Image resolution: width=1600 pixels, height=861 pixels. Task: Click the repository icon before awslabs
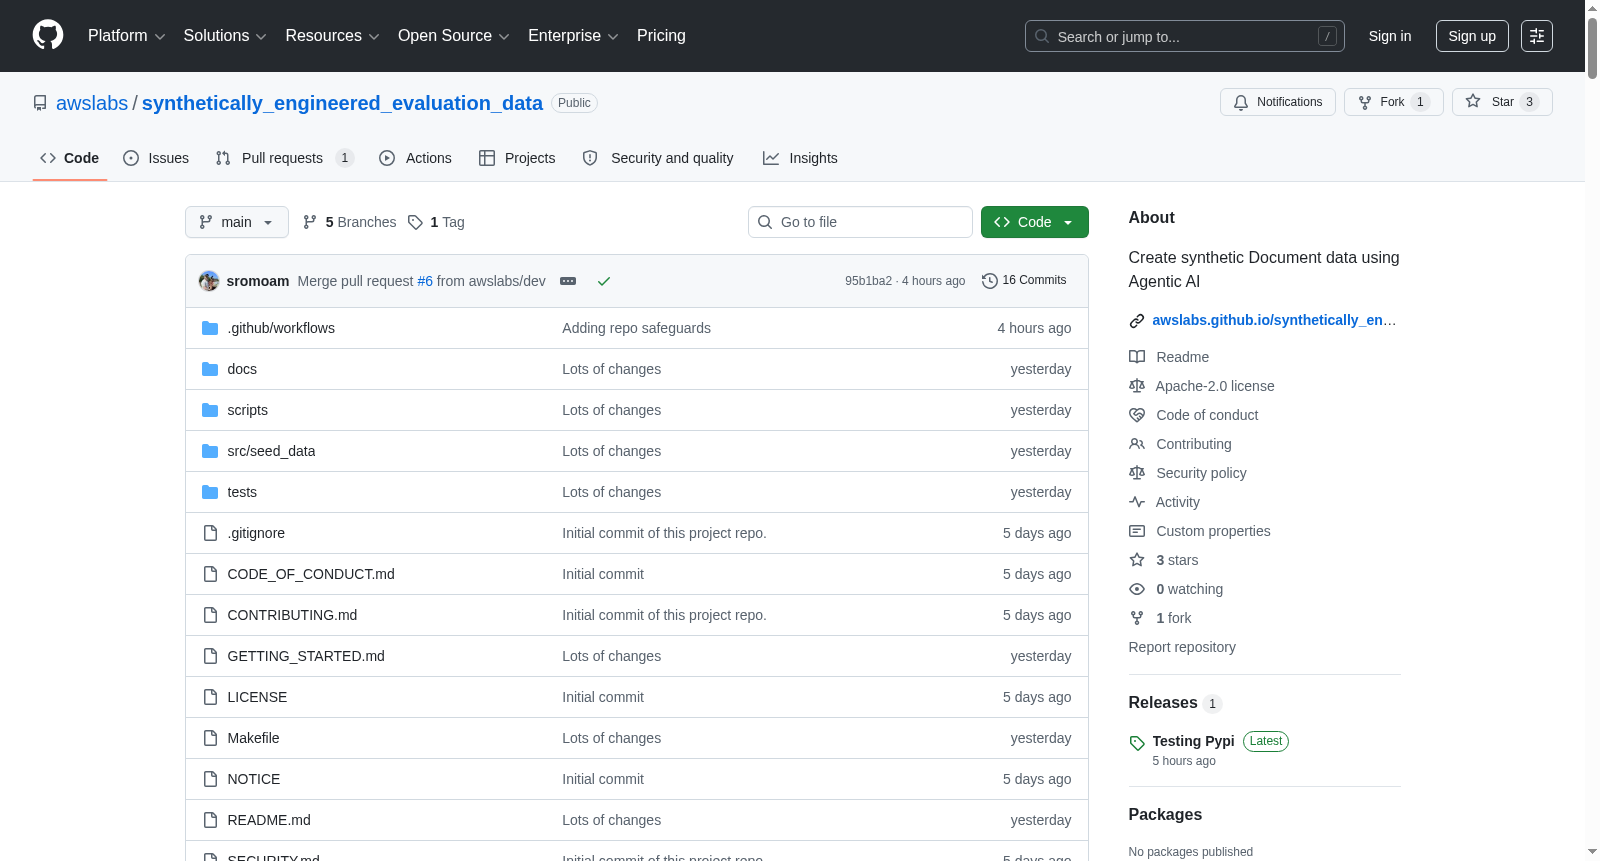[40, 103]
